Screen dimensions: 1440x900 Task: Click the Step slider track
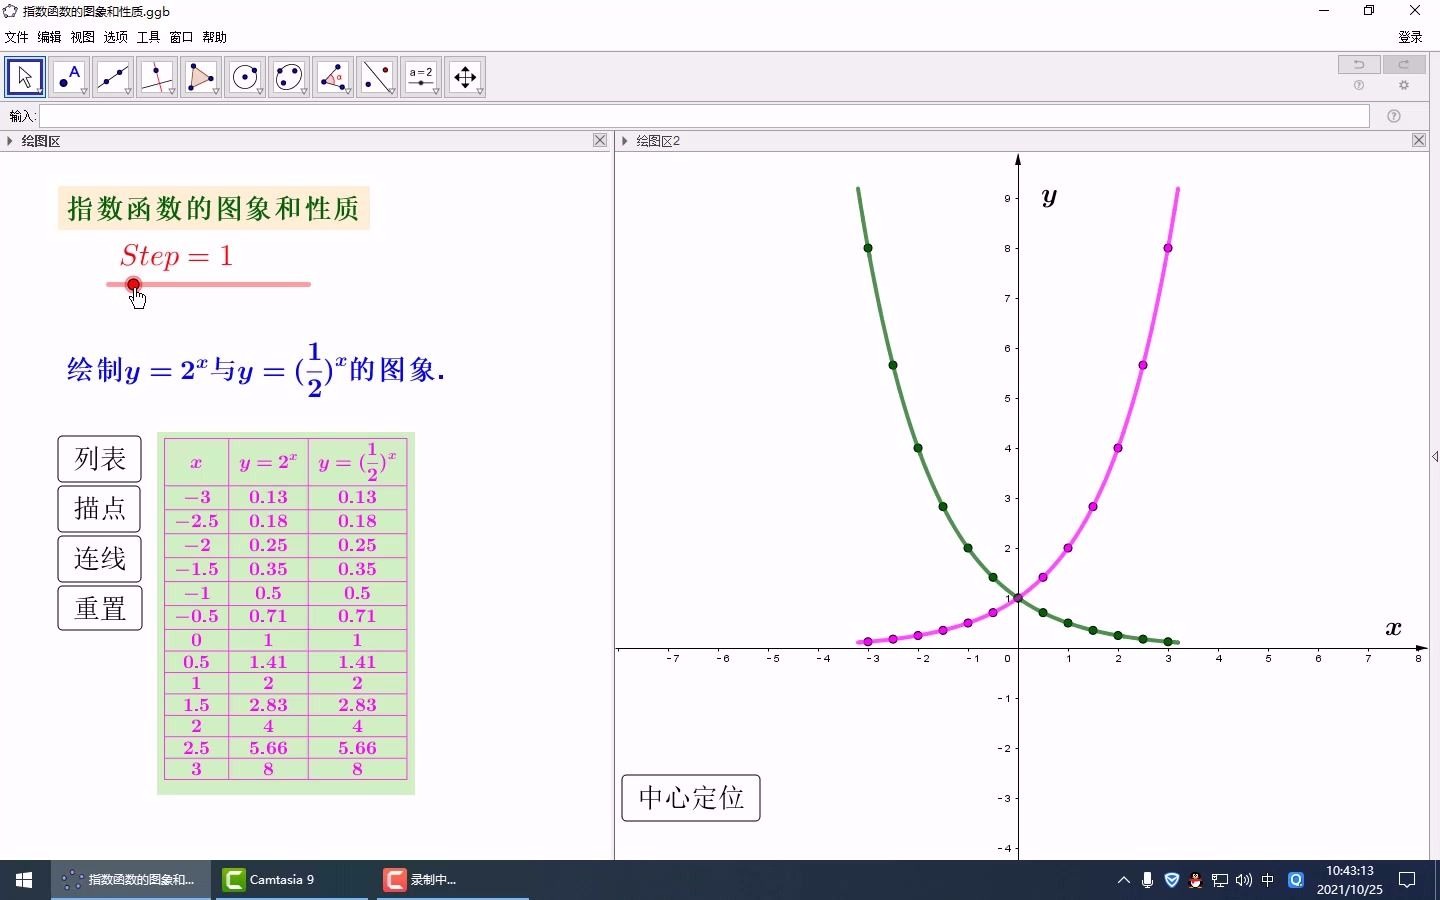[x=208, y=284]
